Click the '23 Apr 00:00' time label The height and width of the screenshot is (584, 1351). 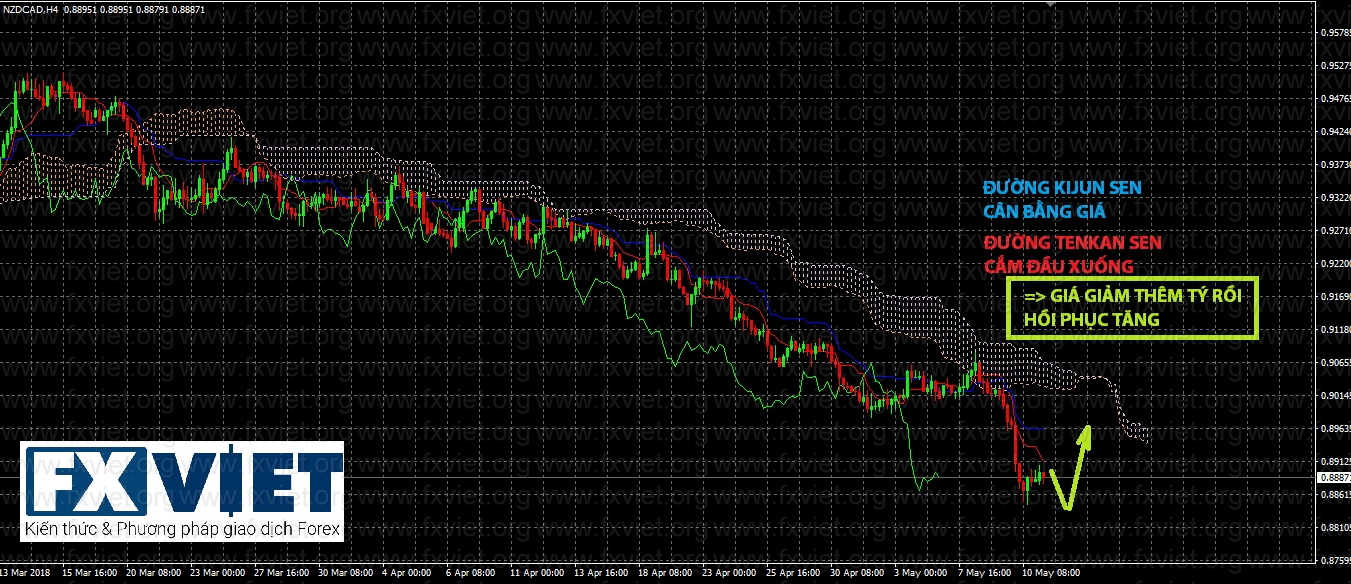point(729,574)
